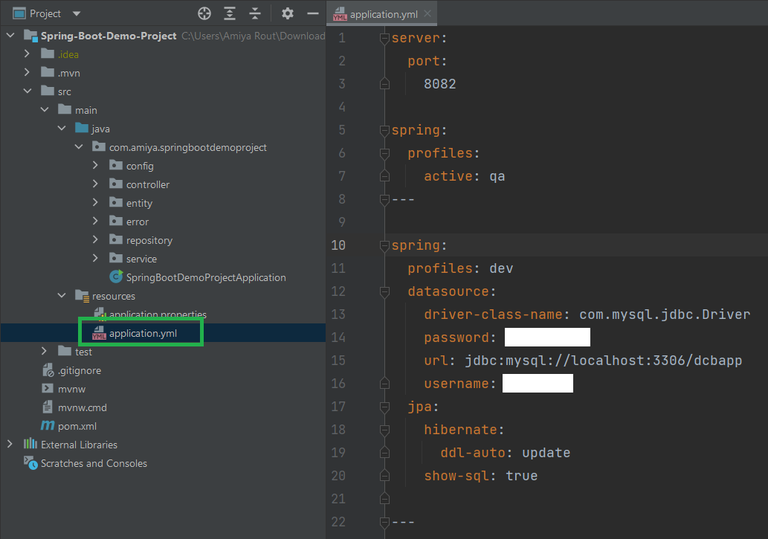Click line 10 in the editor gutter
Image resolution: width=768 pixels, height=539 pixels.
click(338, 245)
